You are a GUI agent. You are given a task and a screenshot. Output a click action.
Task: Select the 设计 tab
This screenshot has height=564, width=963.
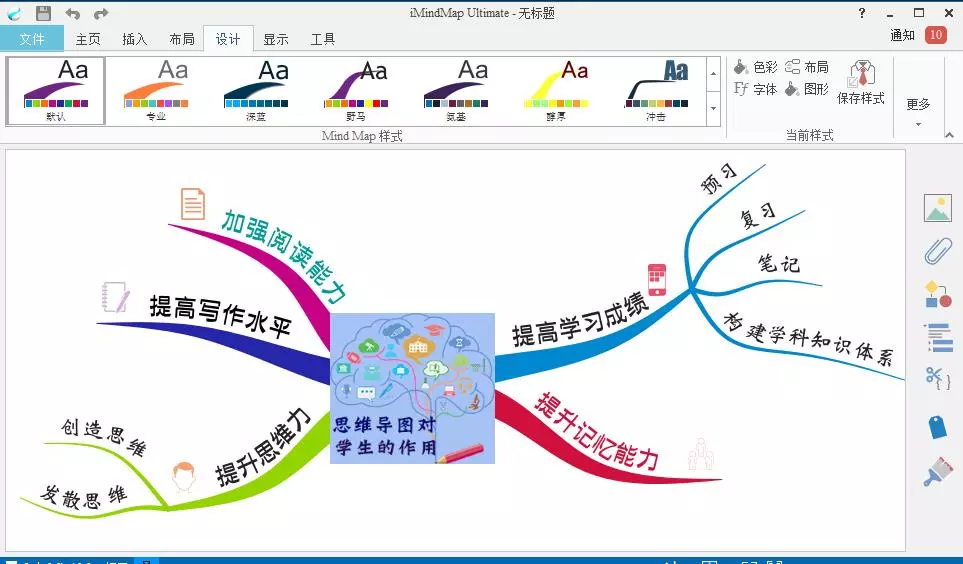pyautogui.click(x=228, y=39)
